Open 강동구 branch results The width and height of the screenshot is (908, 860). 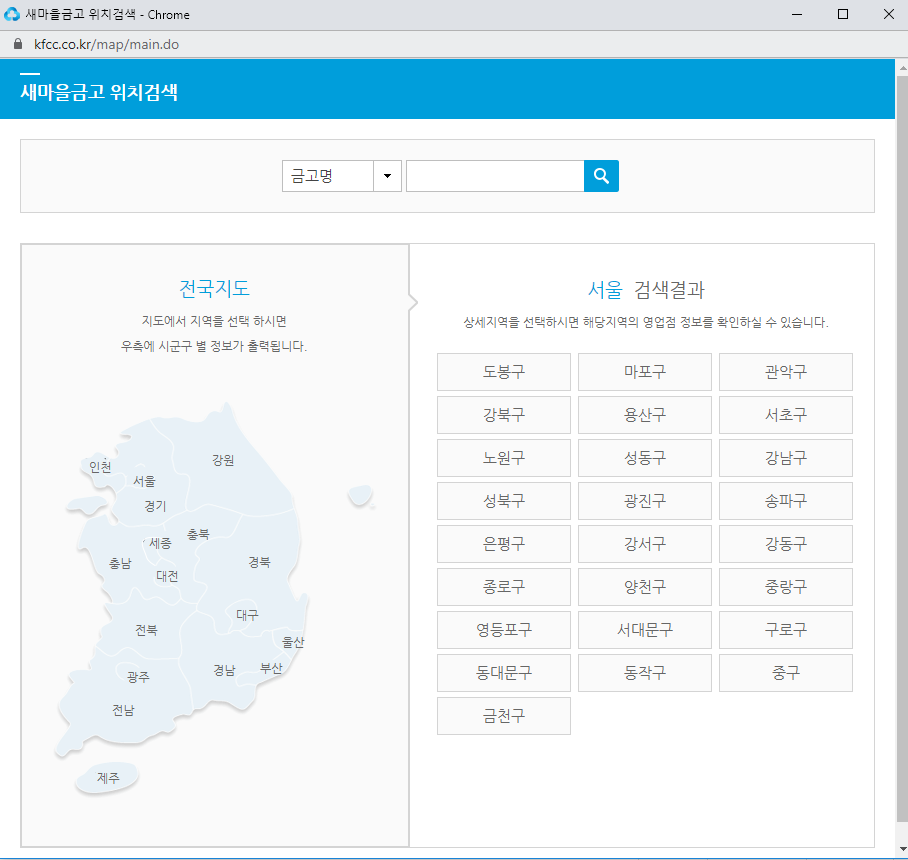(786, 544)
